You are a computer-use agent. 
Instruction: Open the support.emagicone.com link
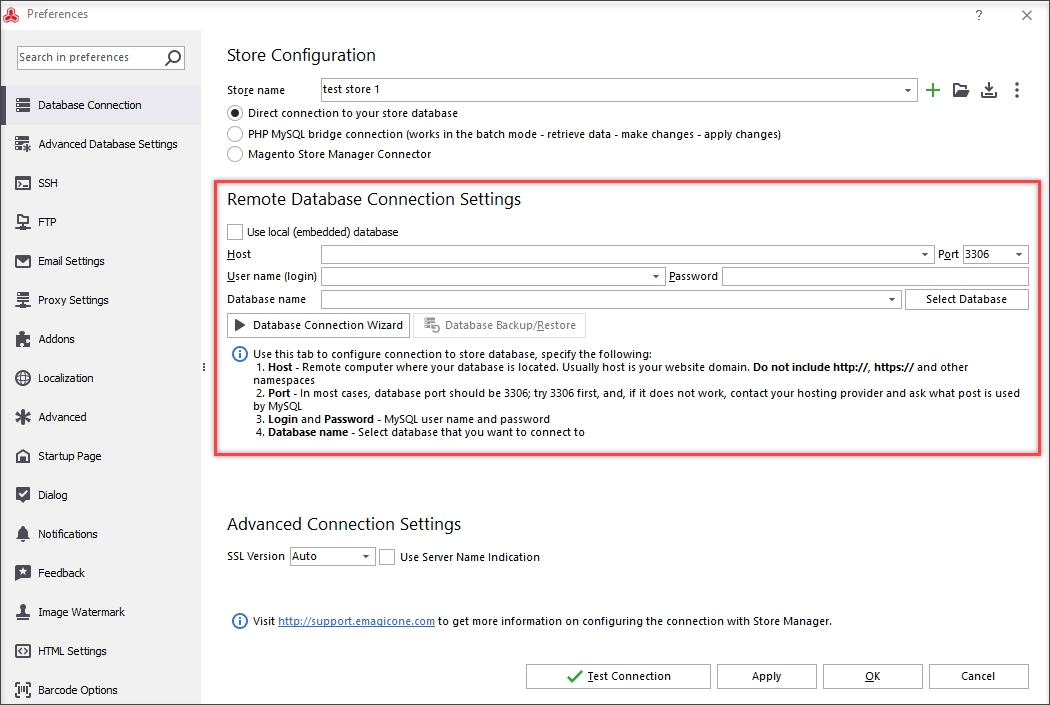[x=356, y=621]
